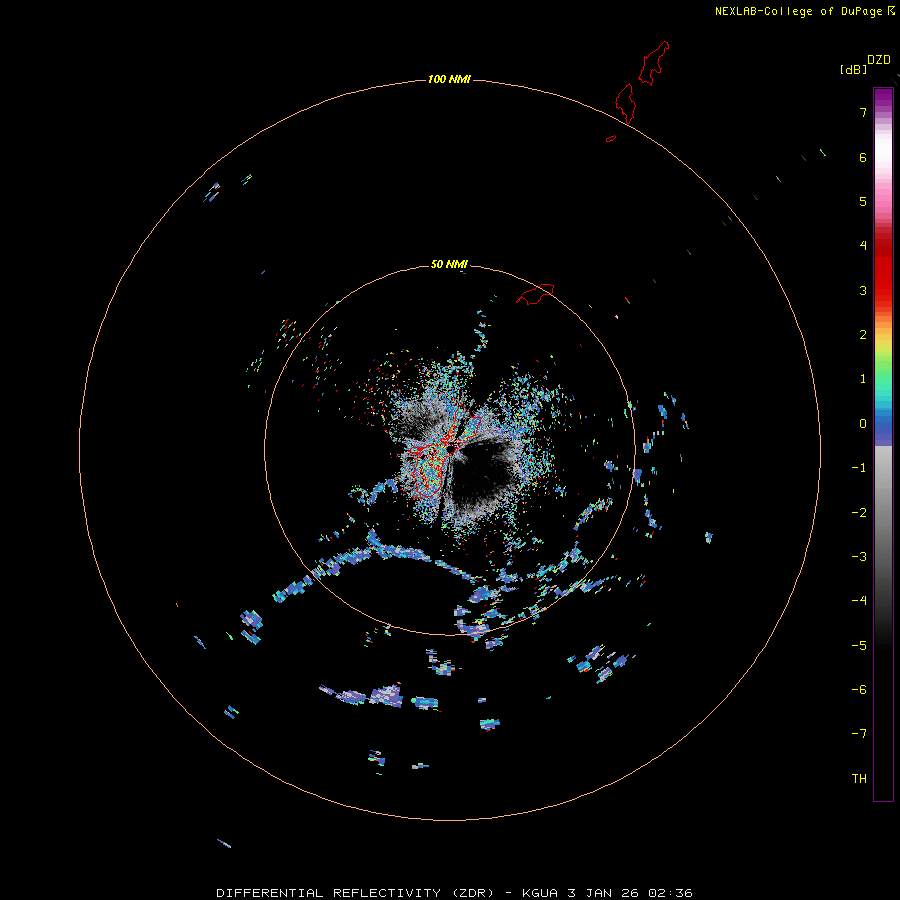Click the KGUA station identifier in caption
Image resolution: width=900 pixels, height=900 pixels.
pos(540,893)
